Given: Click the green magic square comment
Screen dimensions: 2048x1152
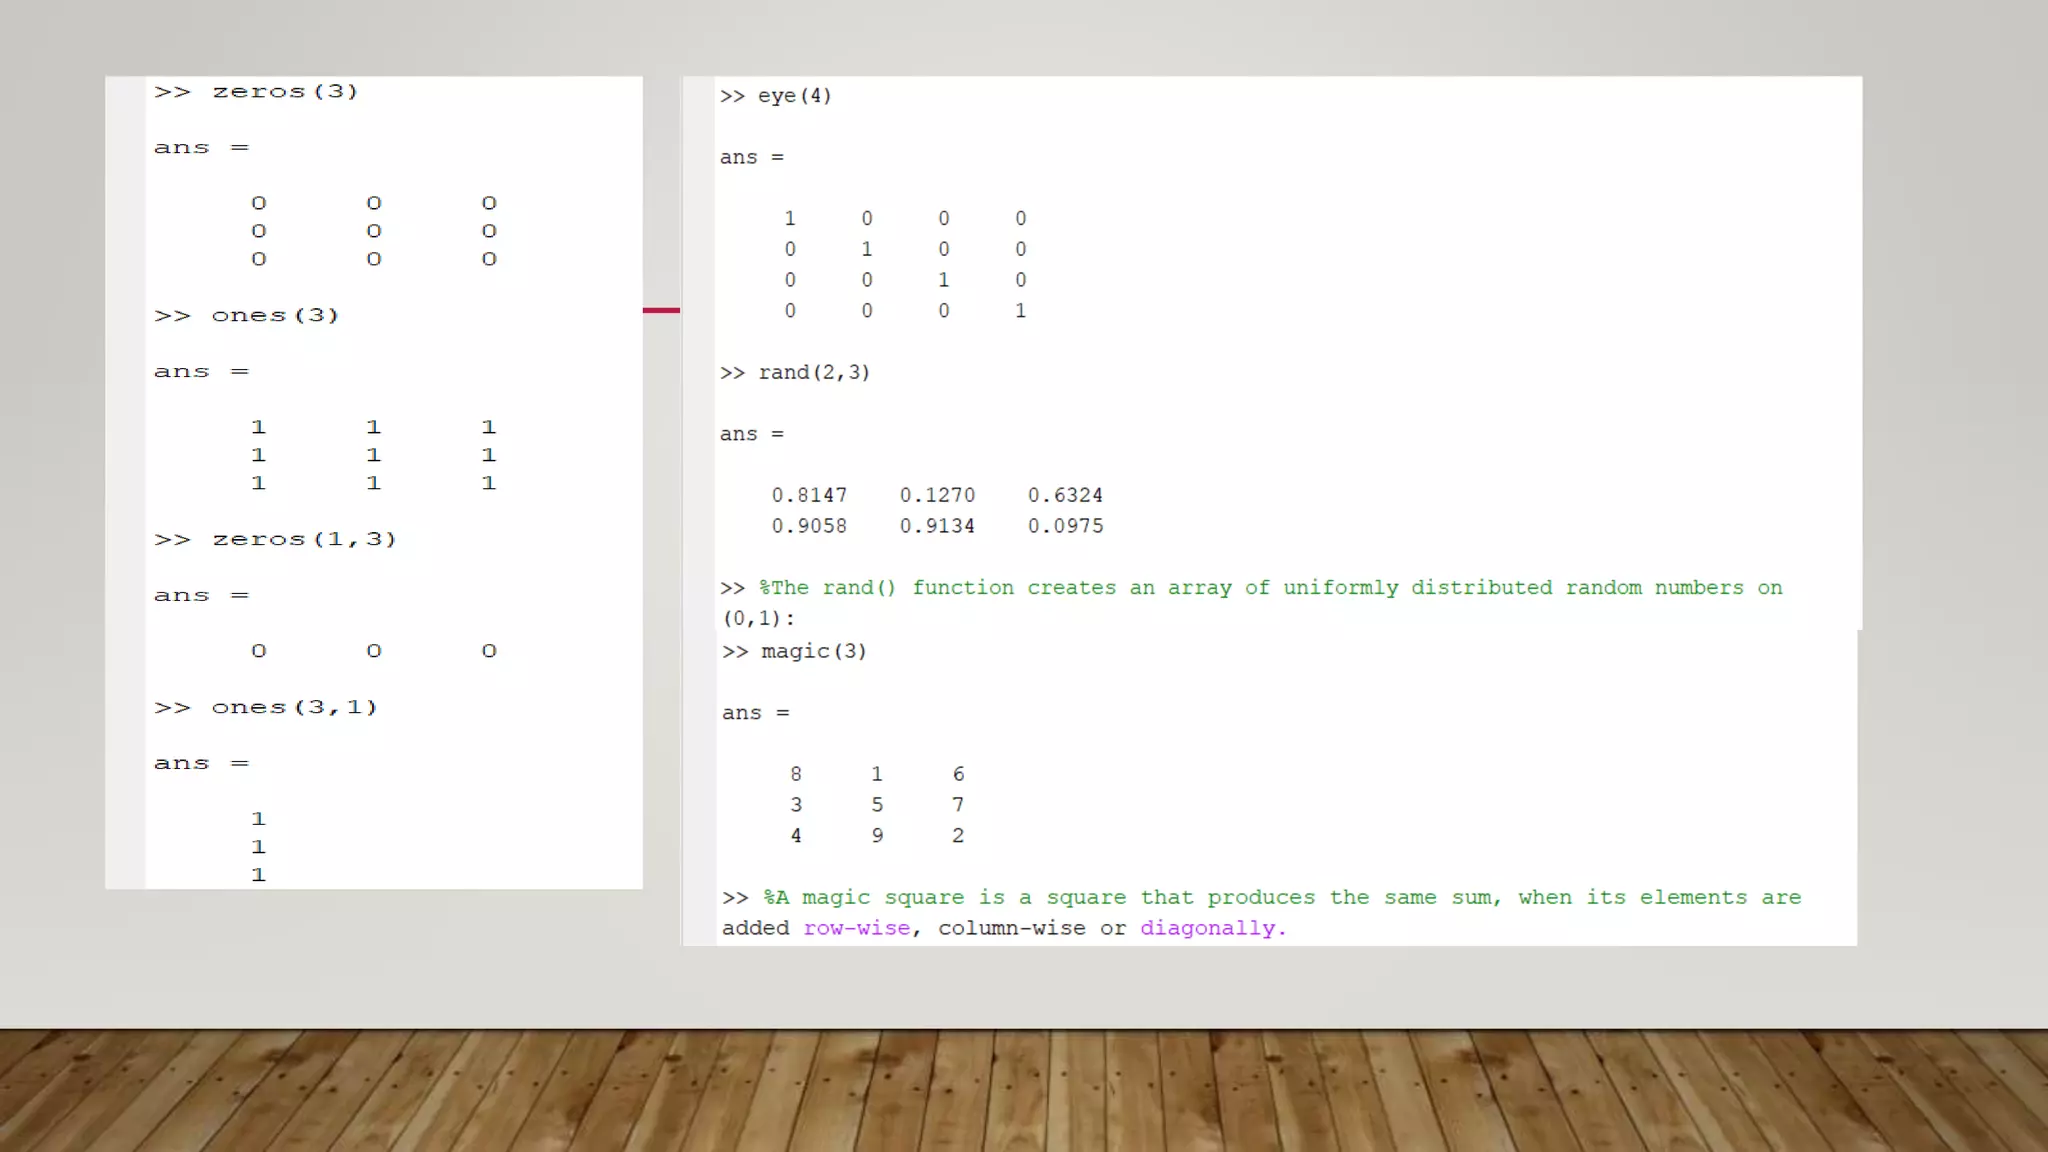Looking at the screenshot, I should point(1280,898).
